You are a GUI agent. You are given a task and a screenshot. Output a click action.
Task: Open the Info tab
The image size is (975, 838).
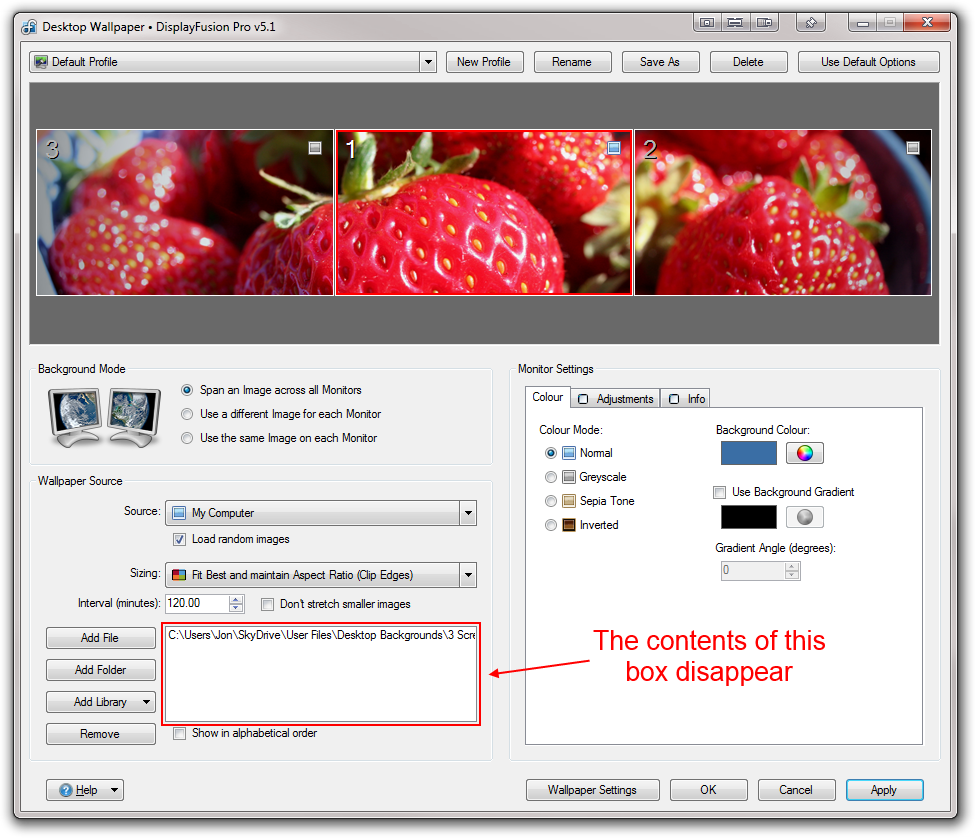688,398
